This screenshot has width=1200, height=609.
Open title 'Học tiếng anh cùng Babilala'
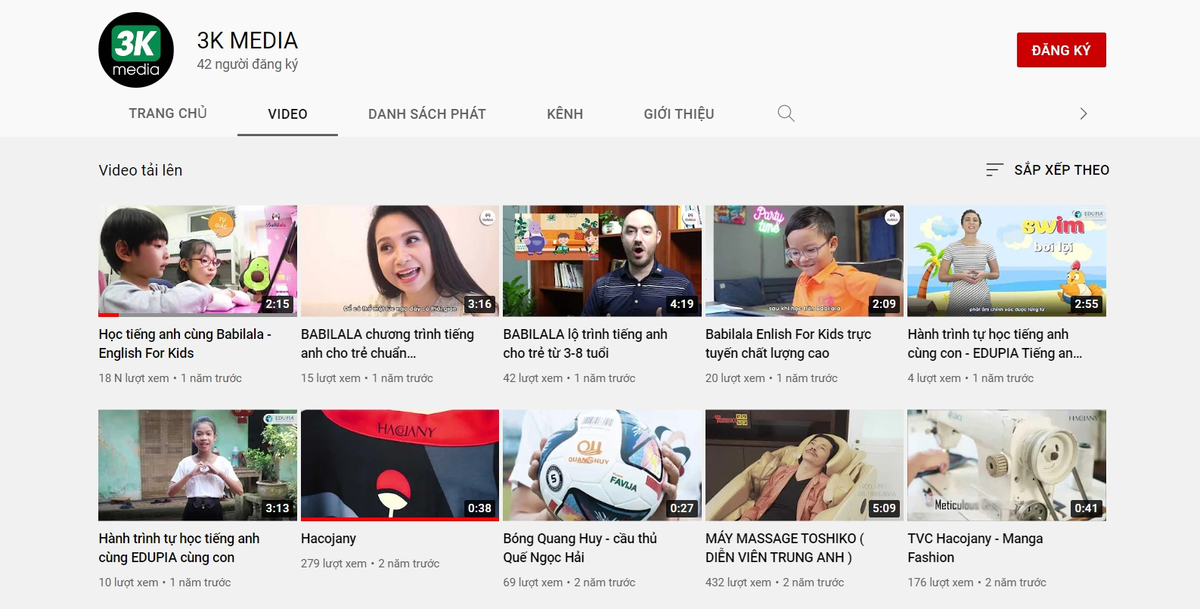coord(185,344)
